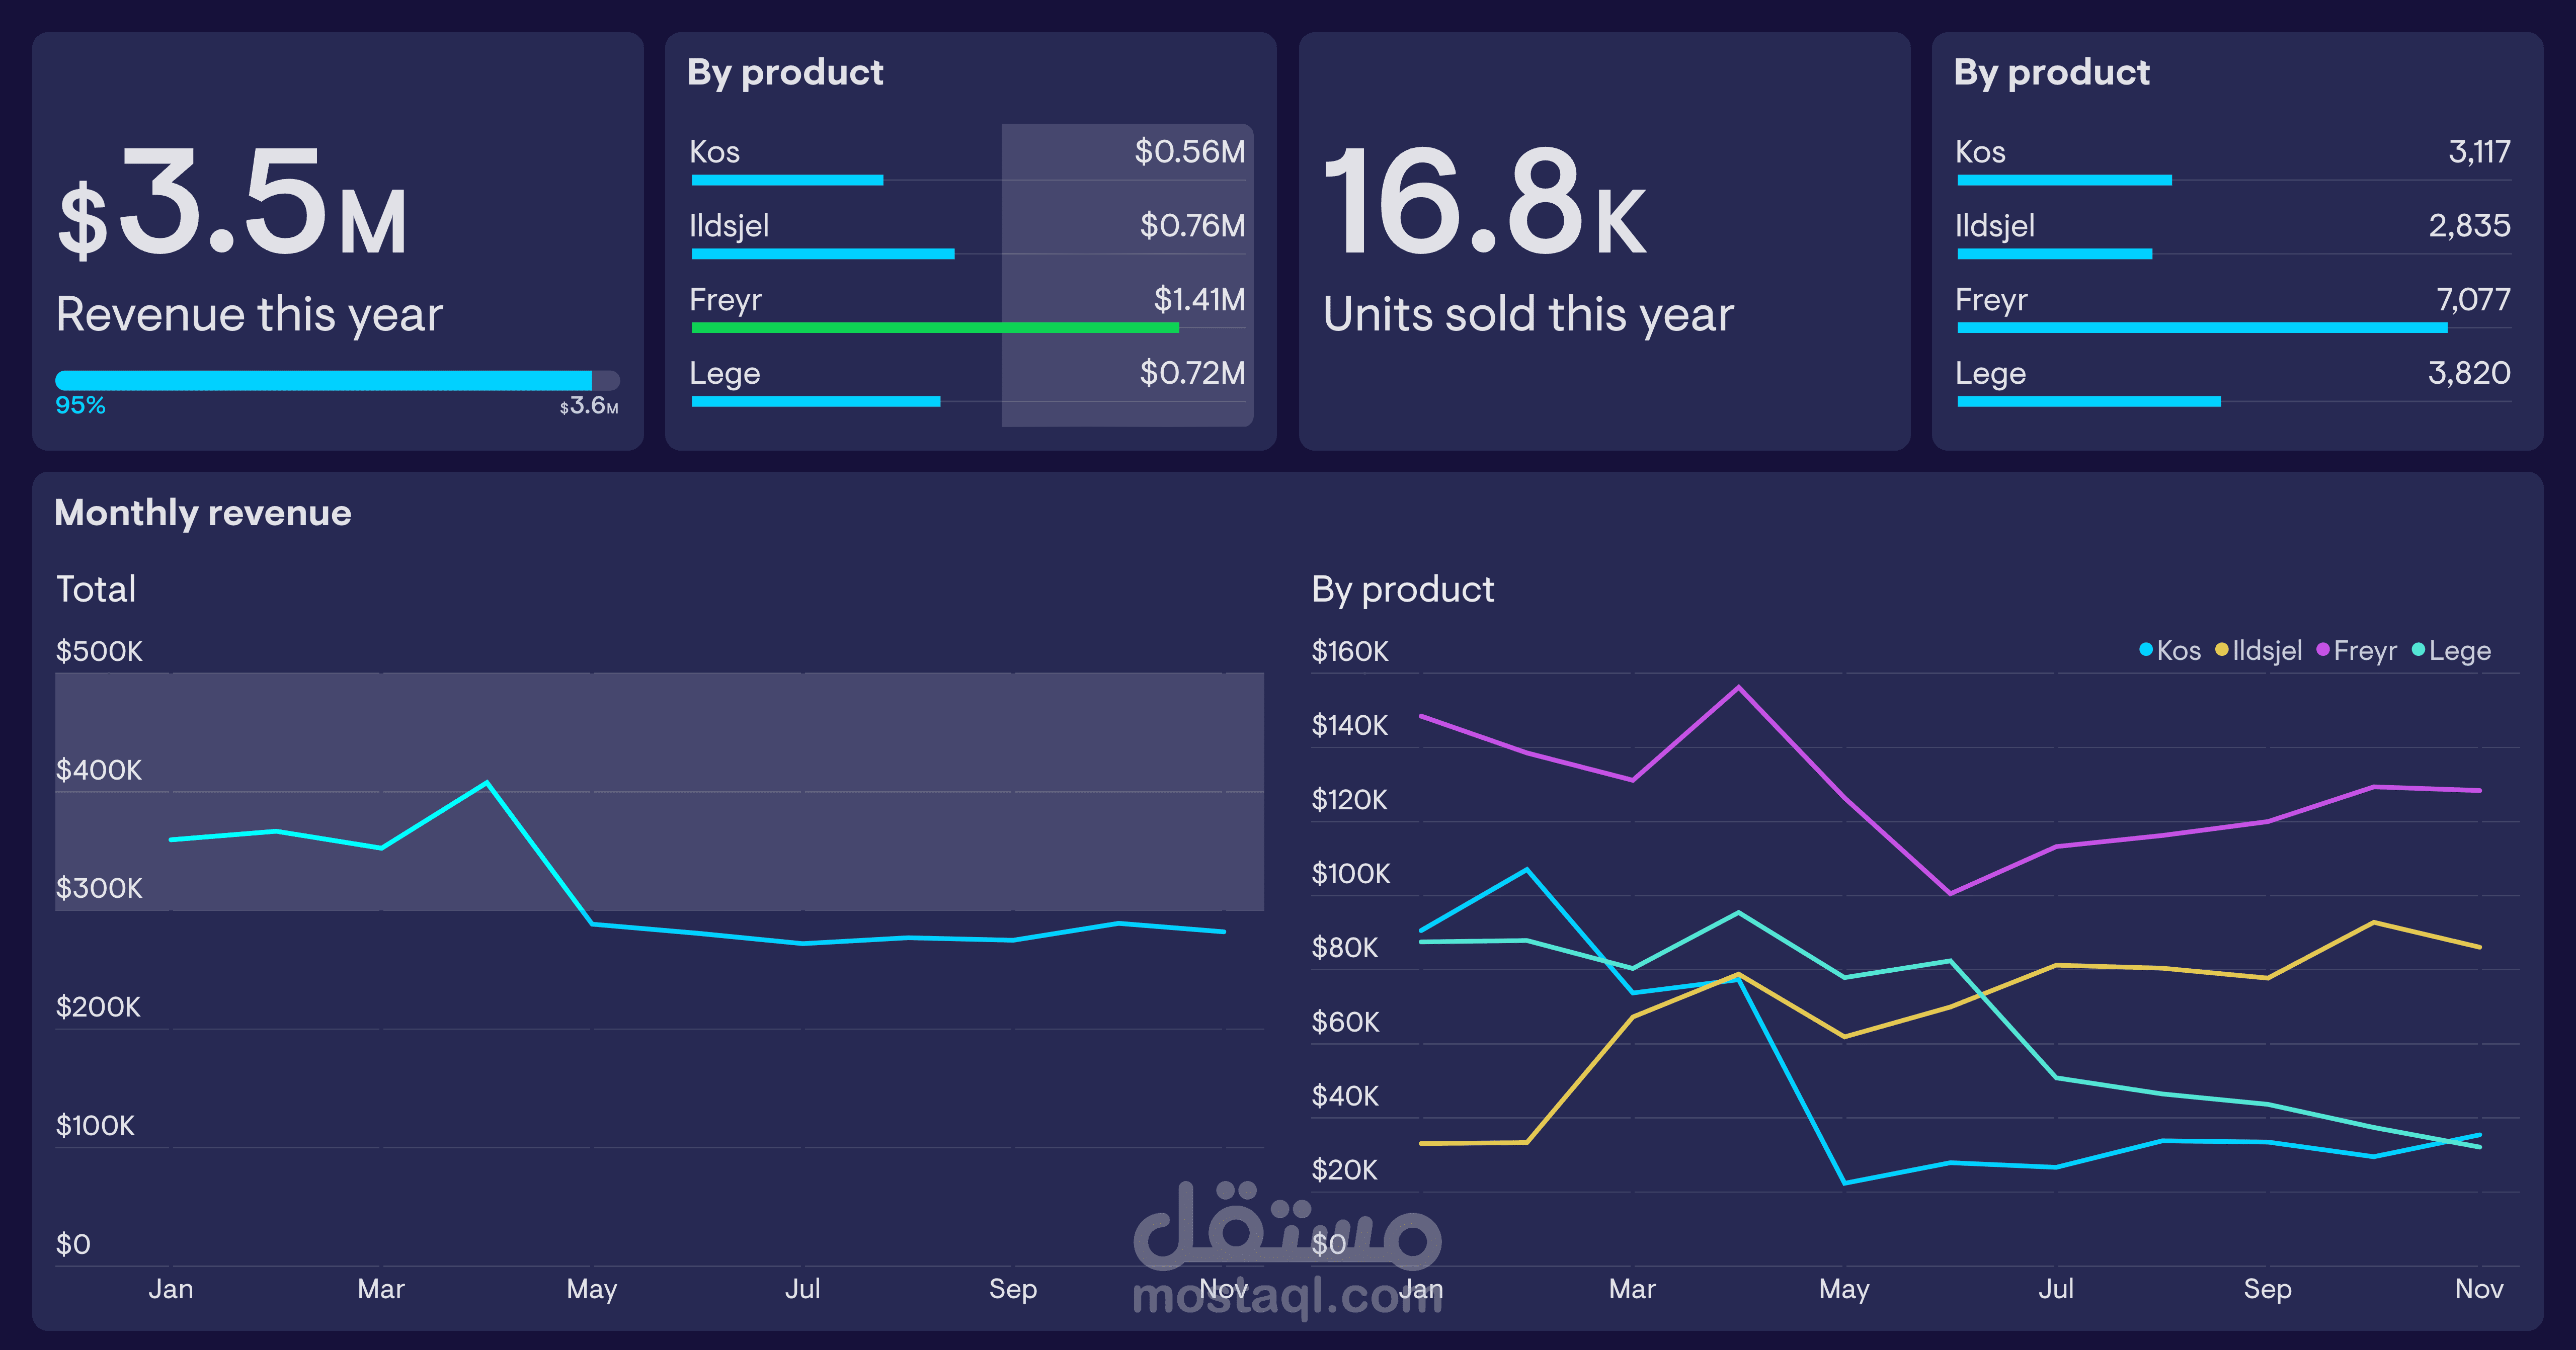Image resolution: width=2576 pixels, height=1350 pixels.
Task: Click the Ildsjel 2,835 units value
Action: click(2469, 226)
